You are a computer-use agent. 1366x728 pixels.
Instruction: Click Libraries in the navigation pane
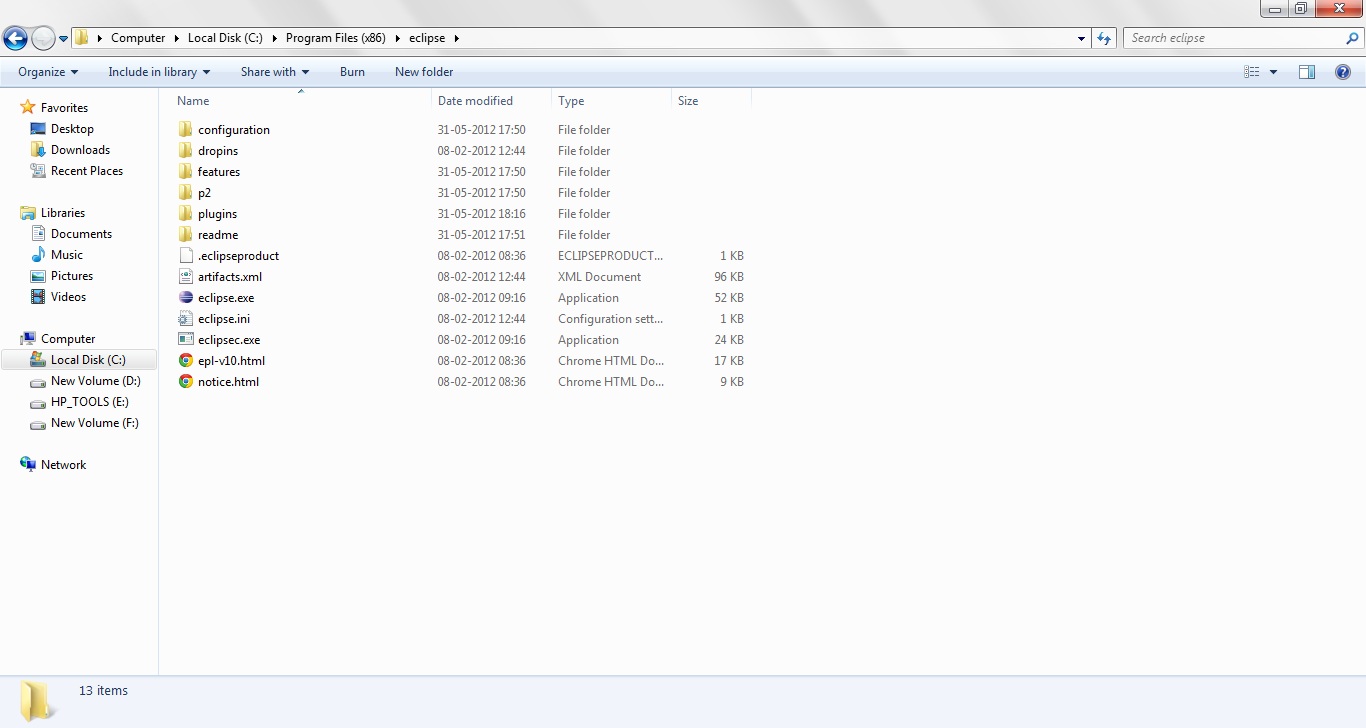(62, 213)
